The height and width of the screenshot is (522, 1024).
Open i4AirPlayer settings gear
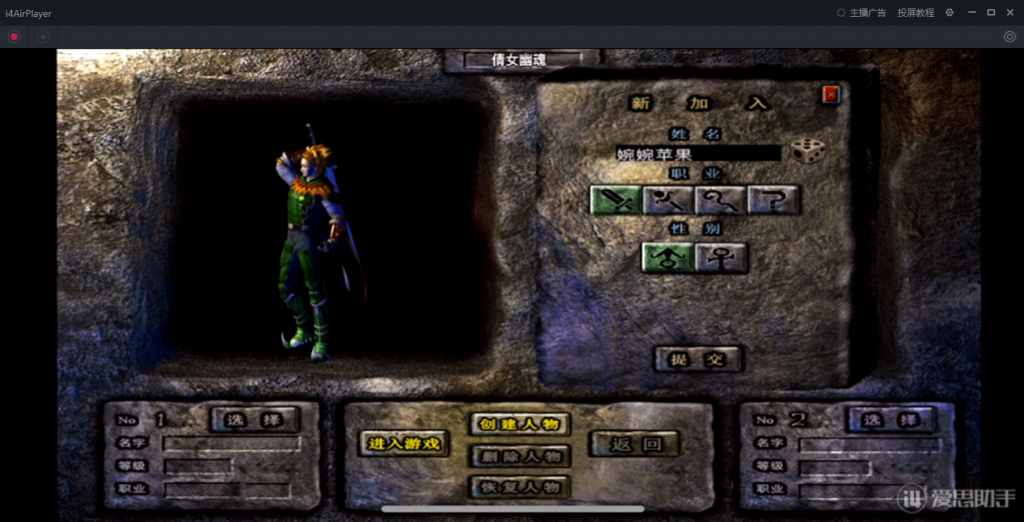click(949, 13)
